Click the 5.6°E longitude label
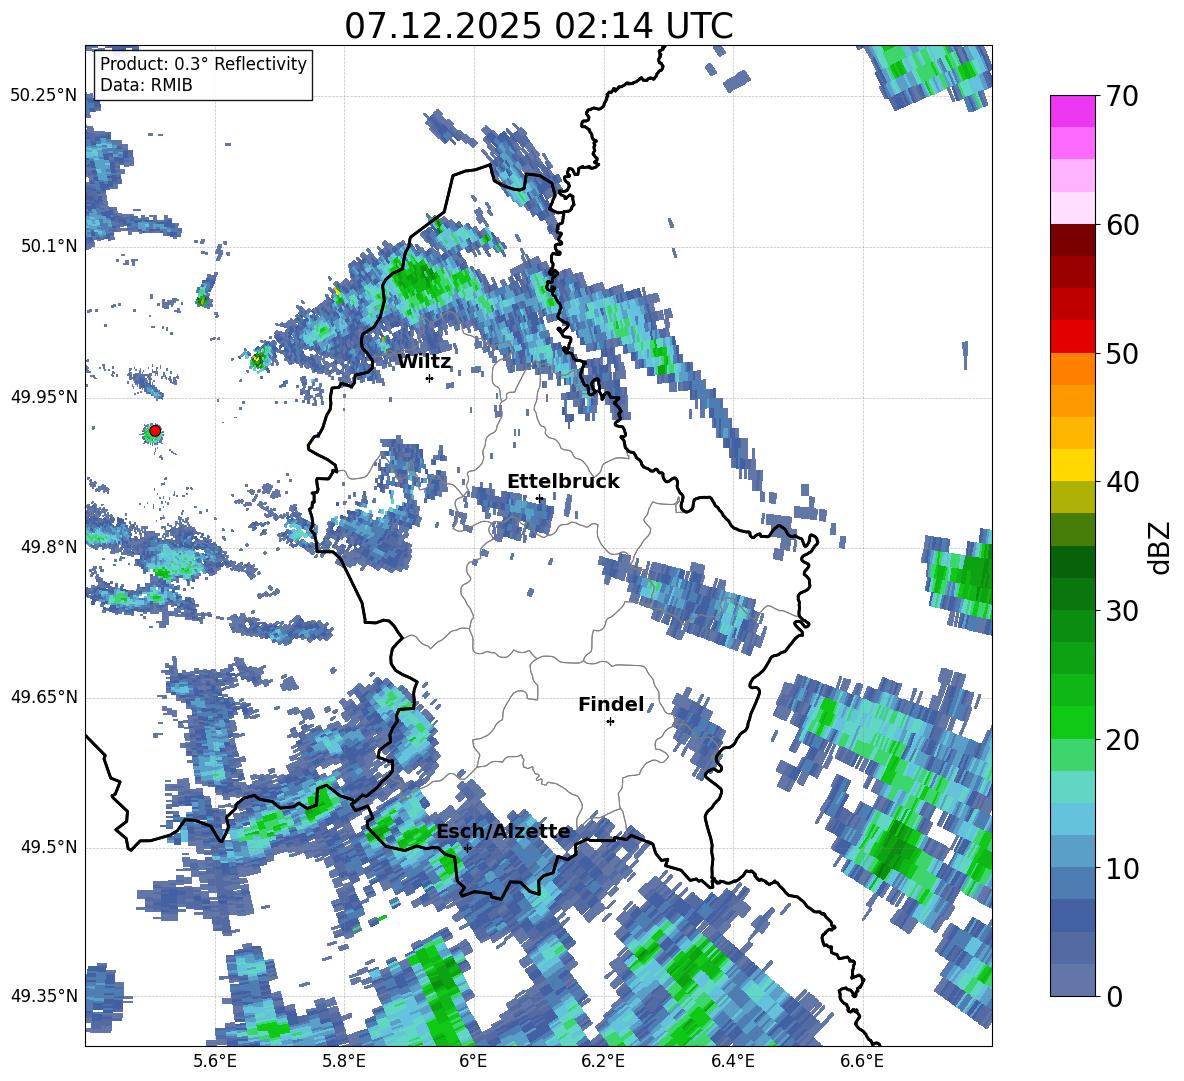Viewport: 1184px width, 1081px height. [215, 1061]
